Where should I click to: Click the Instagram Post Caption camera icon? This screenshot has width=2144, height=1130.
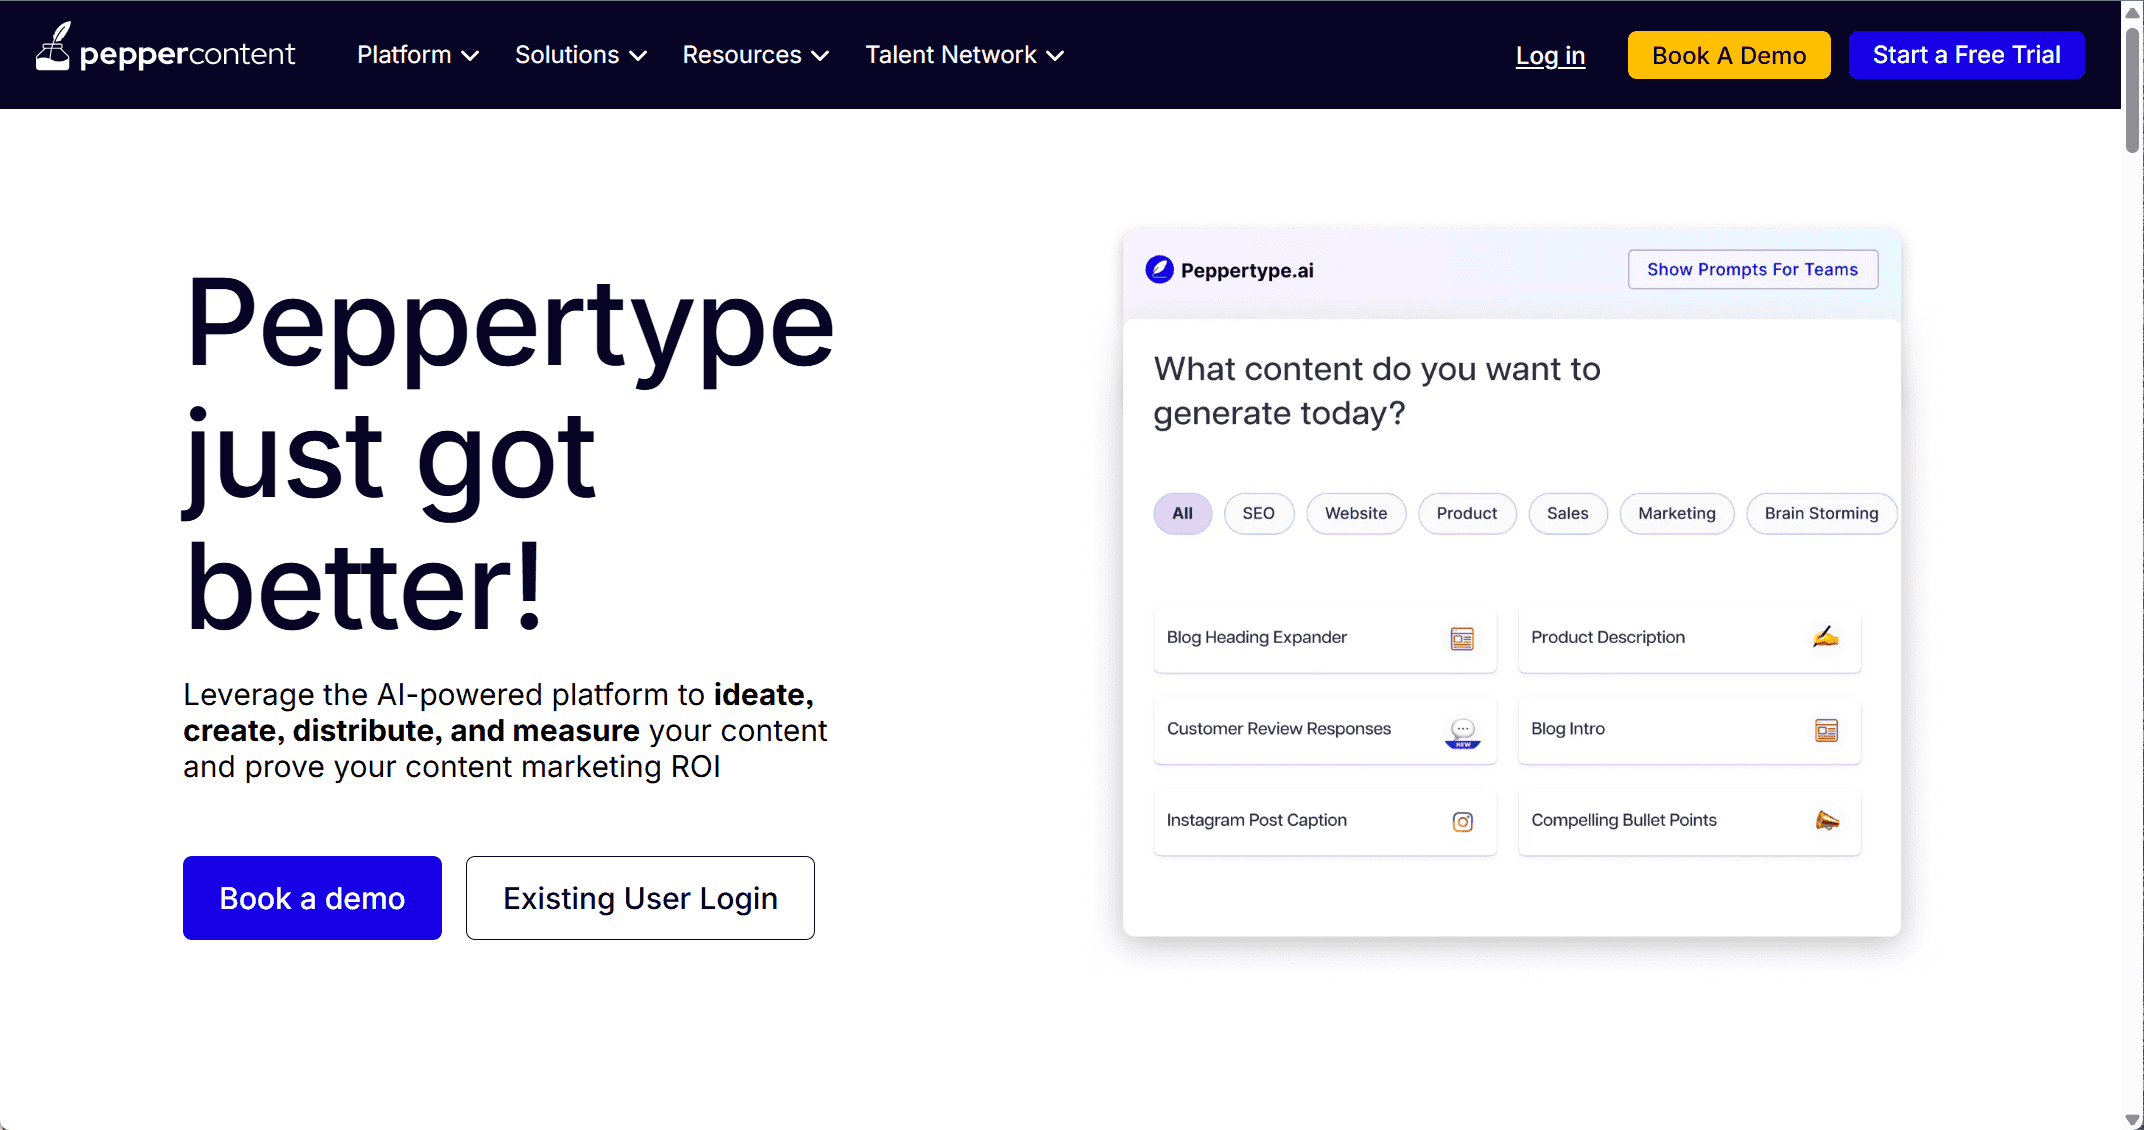click(x=1463, y=821)
